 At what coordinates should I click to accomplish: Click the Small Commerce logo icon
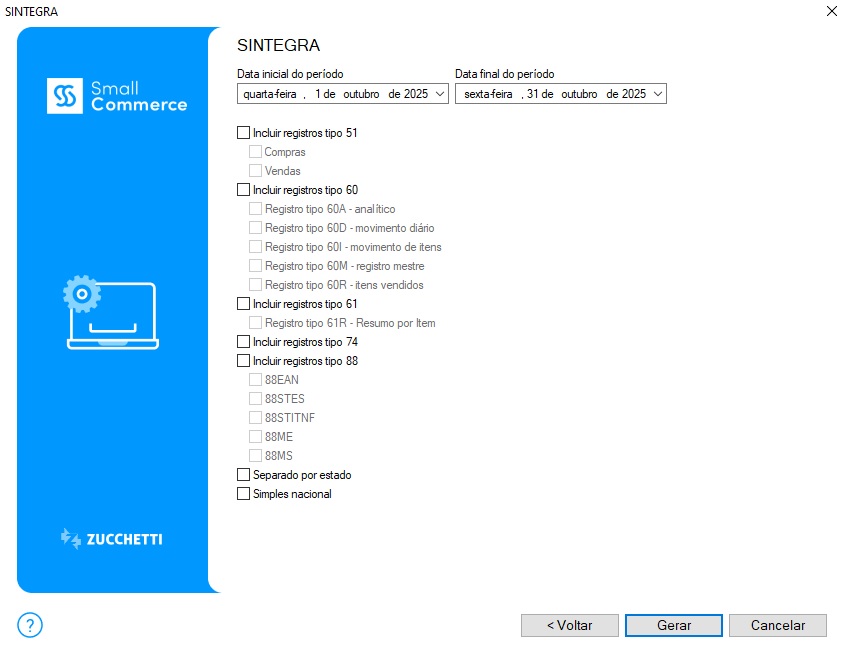point(65,96)
